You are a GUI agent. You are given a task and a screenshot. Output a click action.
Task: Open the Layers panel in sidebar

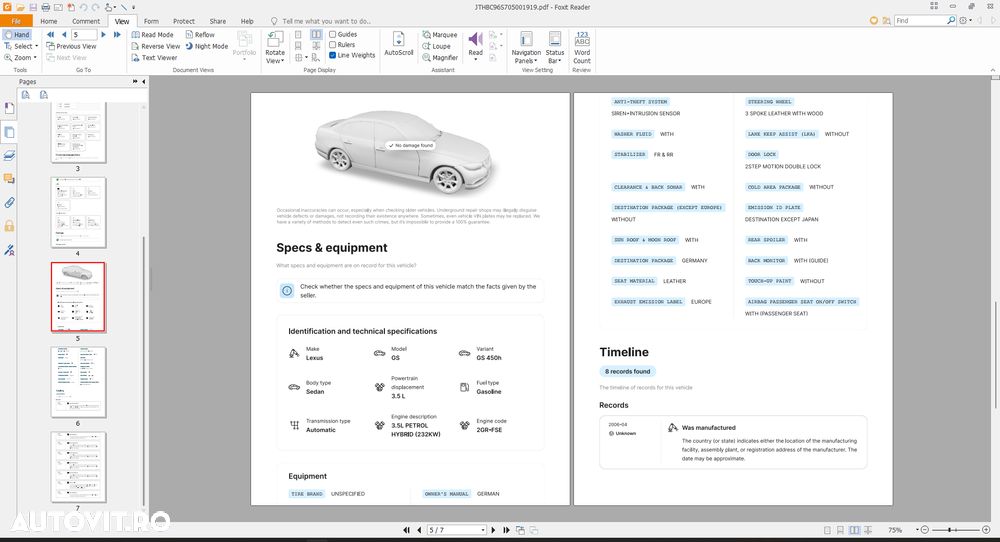click(9, 155)
